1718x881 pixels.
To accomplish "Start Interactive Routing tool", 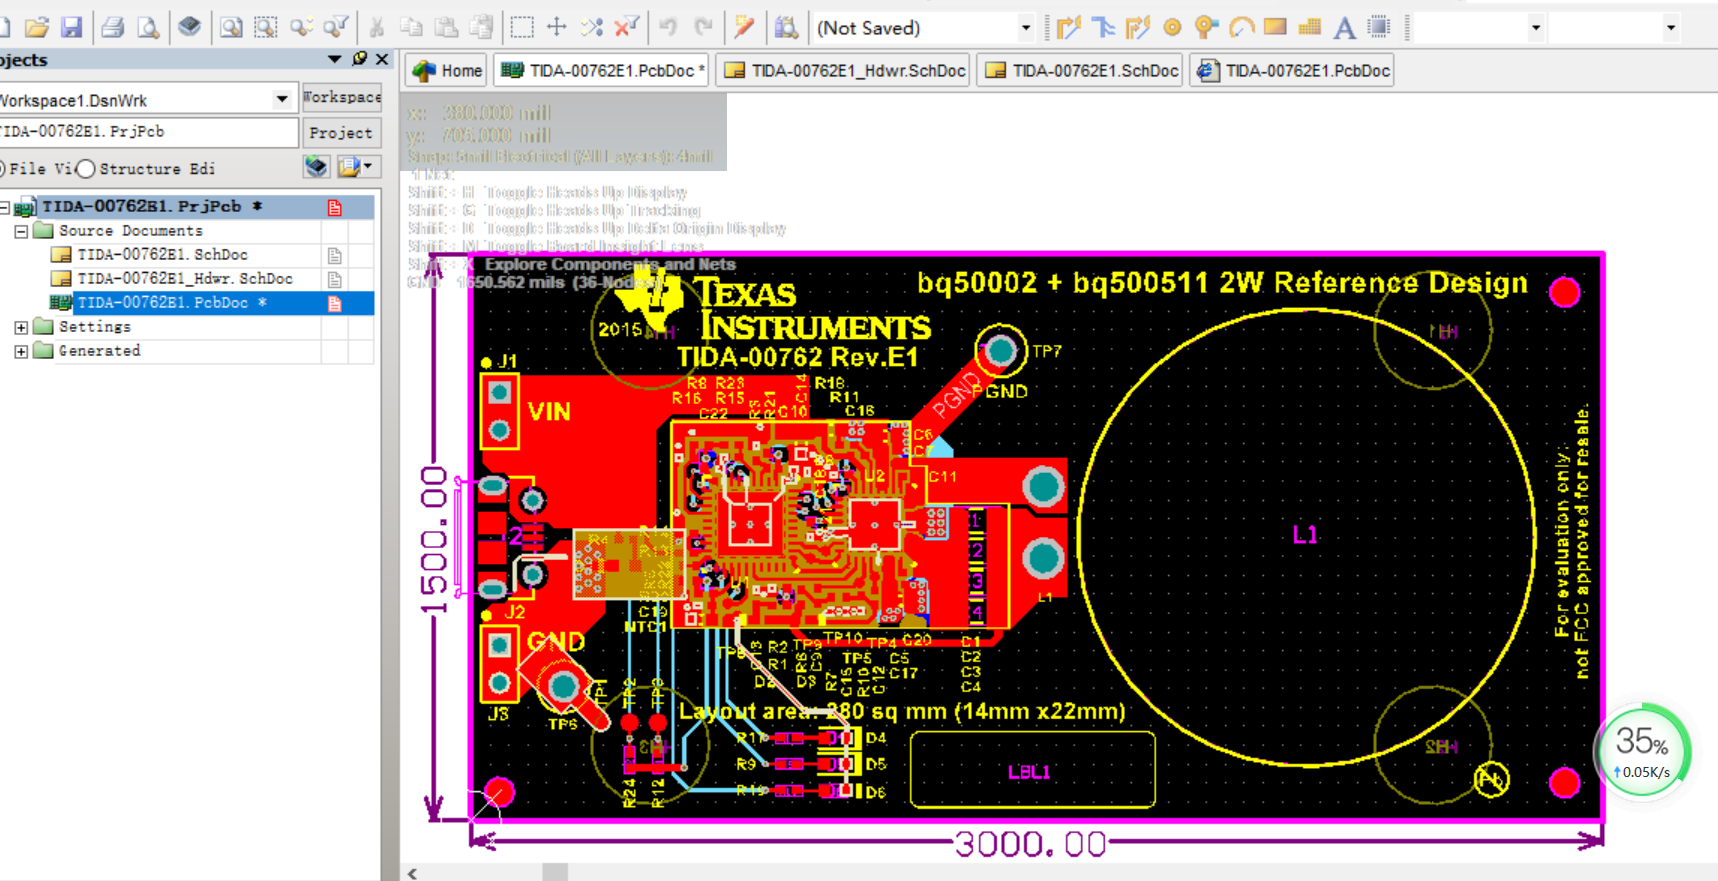I will coord(1069,27).
